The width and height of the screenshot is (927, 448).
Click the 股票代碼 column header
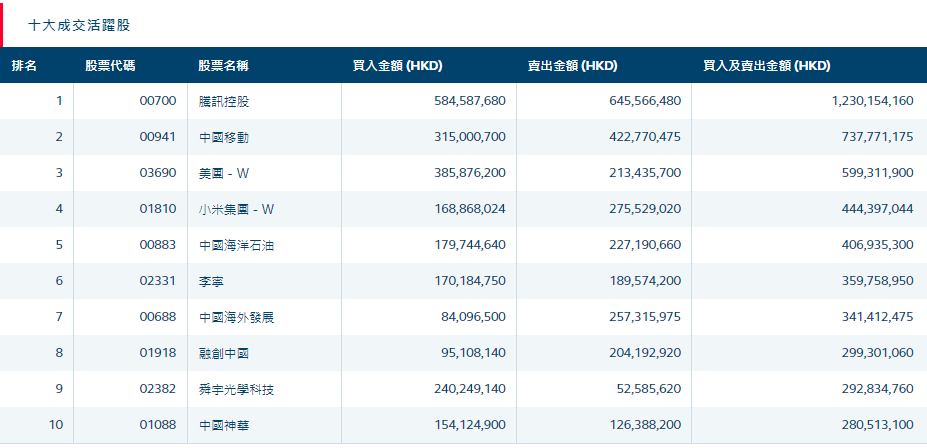click(x=110, y=66)
